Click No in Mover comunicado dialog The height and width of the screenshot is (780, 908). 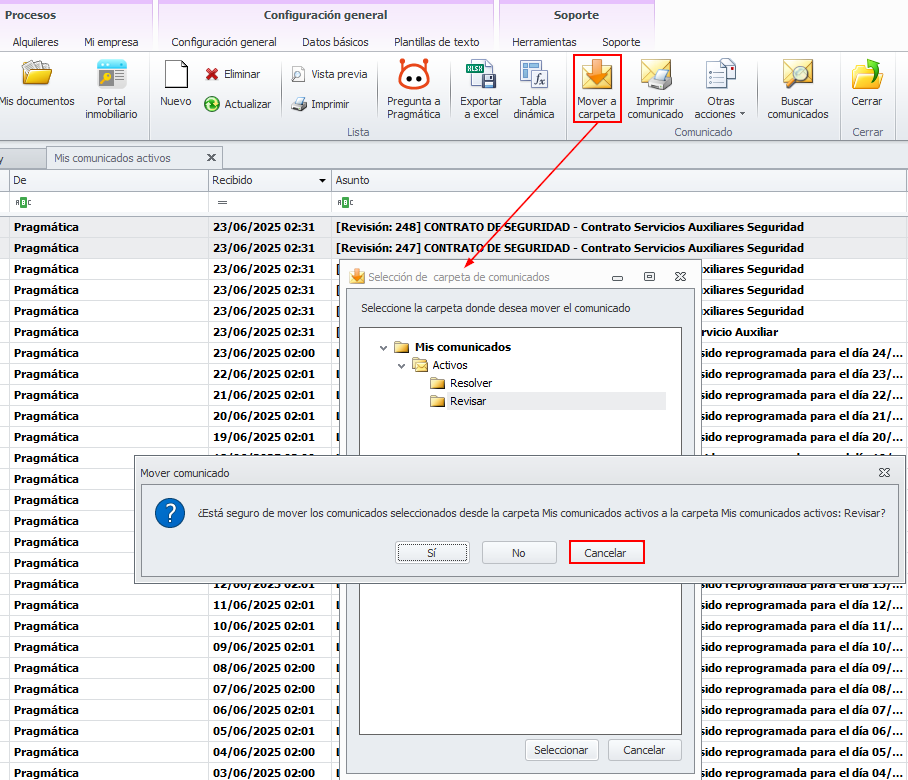[519, 552]
